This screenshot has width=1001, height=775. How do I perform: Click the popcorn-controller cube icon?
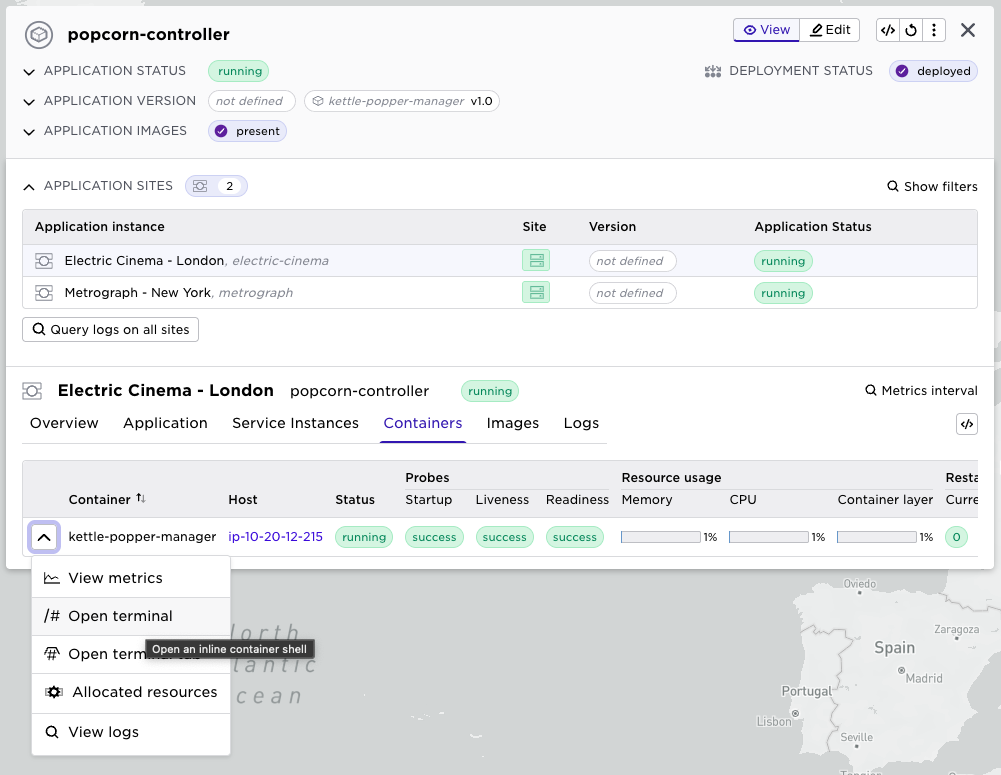[39, 35]
